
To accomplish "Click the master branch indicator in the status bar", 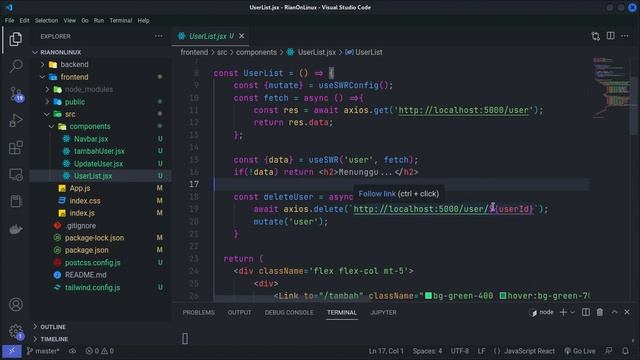I will (43, 351).
